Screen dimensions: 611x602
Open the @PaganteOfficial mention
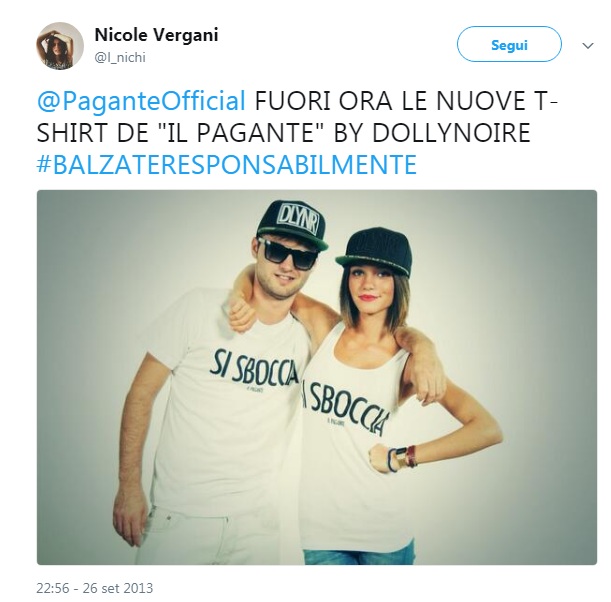click(141, 101)
